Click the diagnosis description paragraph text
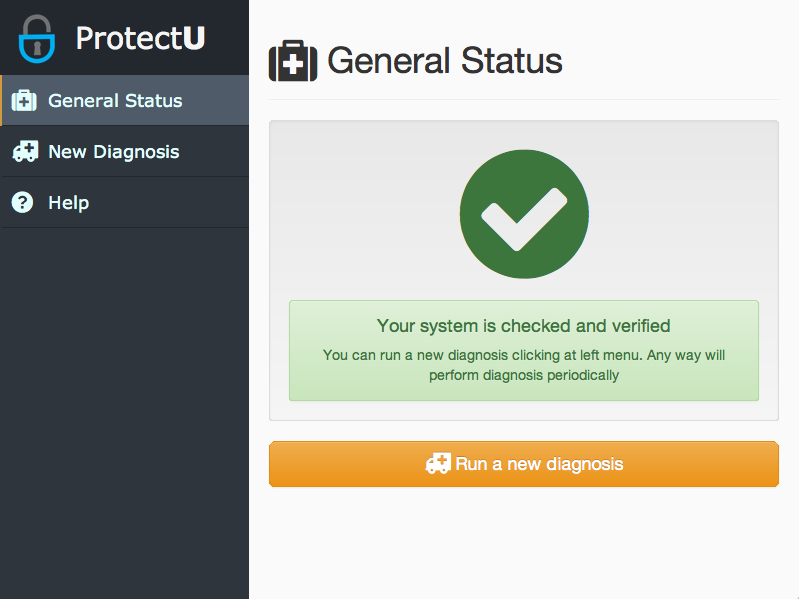 [x=523, y=365]
